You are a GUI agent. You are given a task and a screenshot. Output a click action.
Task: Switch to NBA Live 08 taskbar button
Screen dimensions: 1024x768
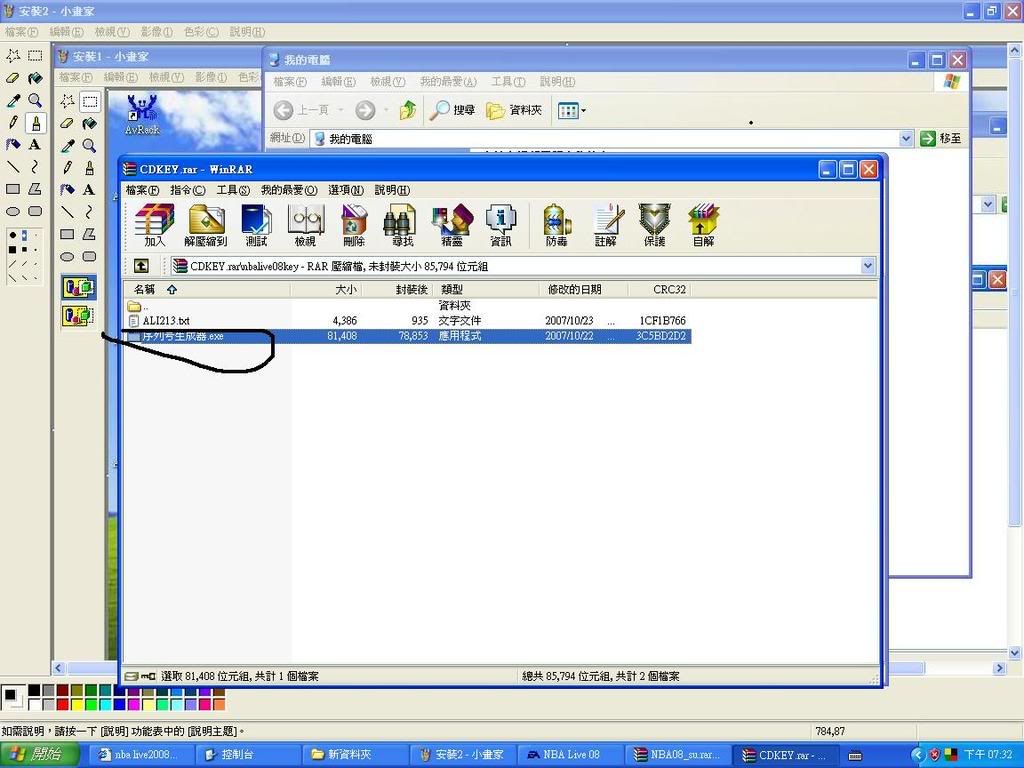pos(569,754)
